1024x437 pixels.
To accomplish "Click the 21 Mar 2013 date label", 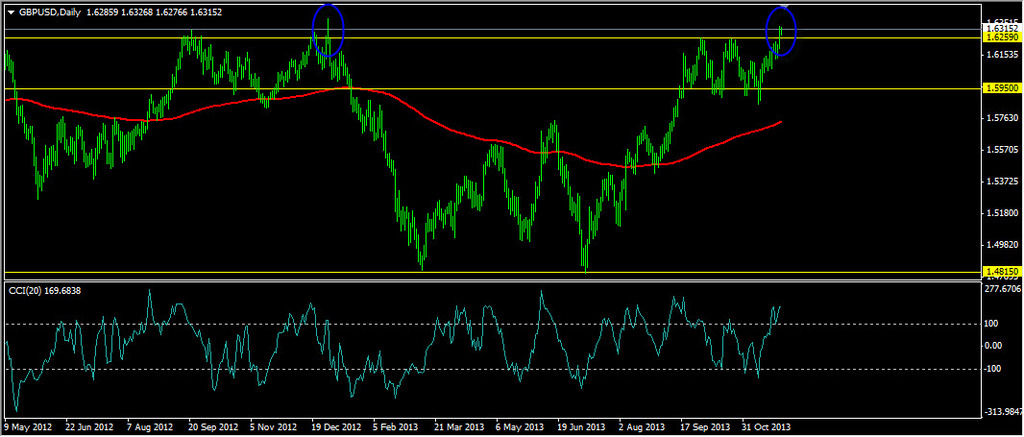I will 460,427.
